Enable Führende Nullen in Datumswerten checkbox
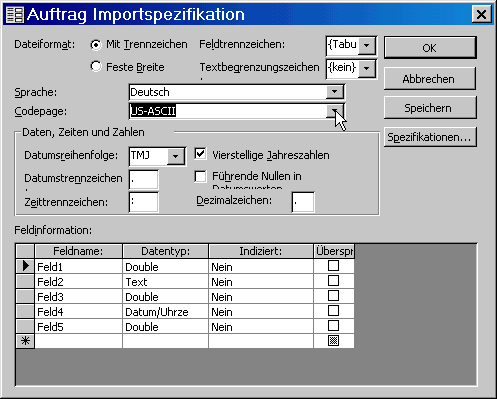Screen dimensions: 497x399 pos(200,176)
